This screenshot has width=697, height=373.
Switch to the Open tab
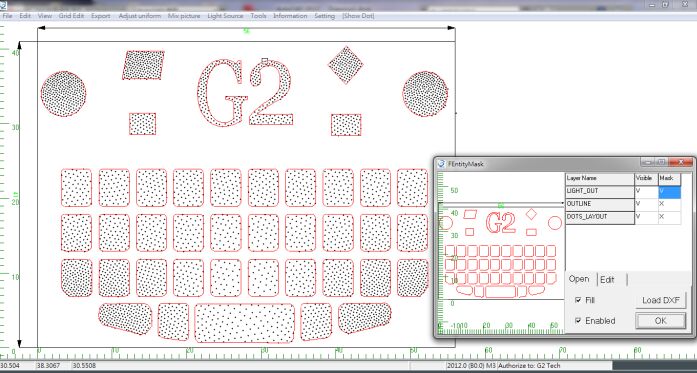579,279
